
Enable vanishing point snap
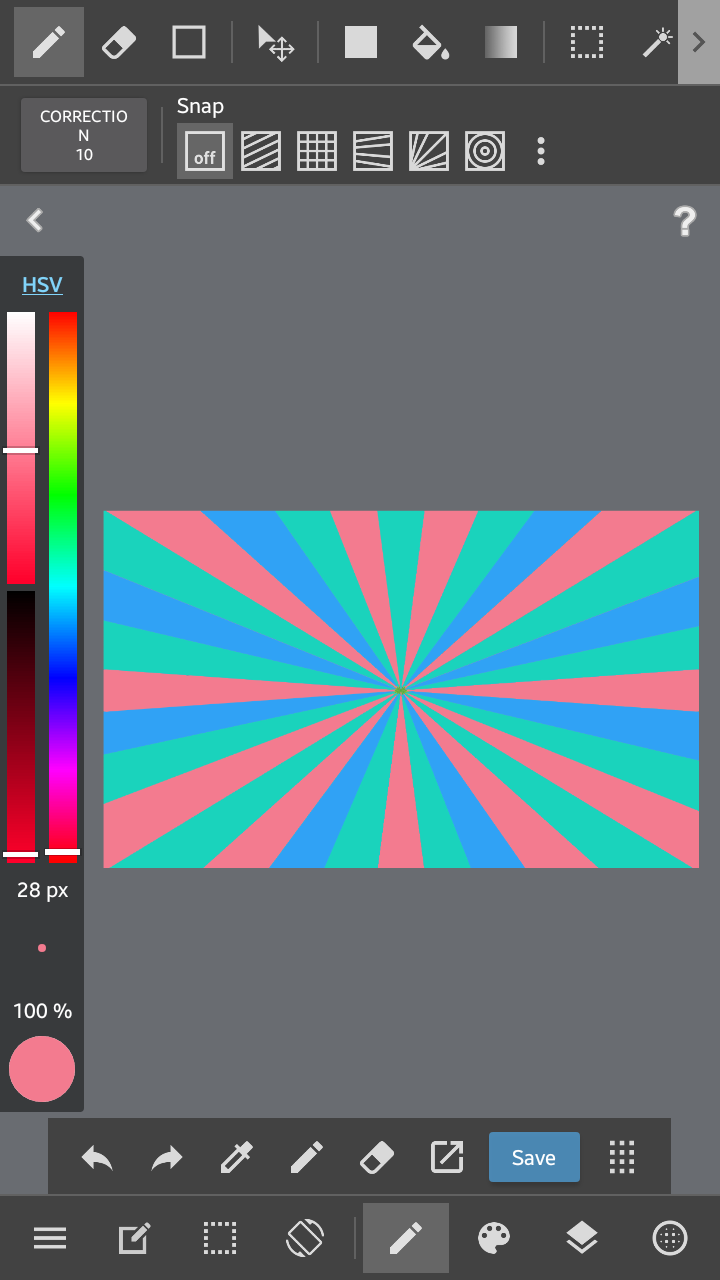pos(373,151)
